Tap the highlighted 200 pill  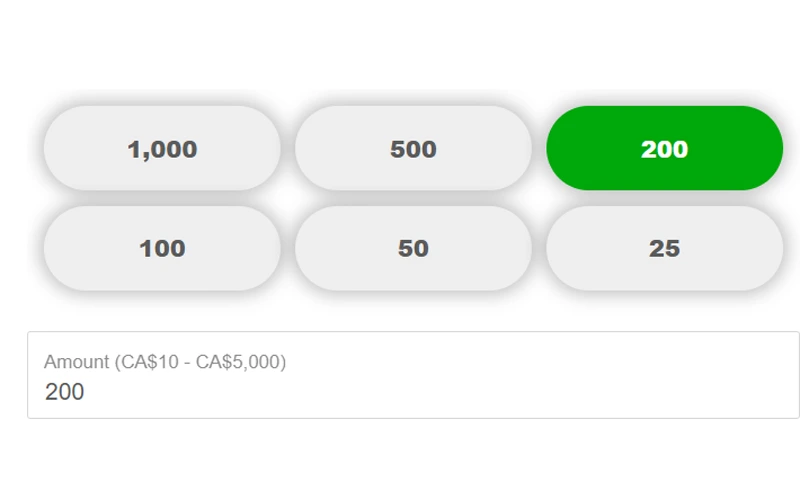tap(664, 148)
